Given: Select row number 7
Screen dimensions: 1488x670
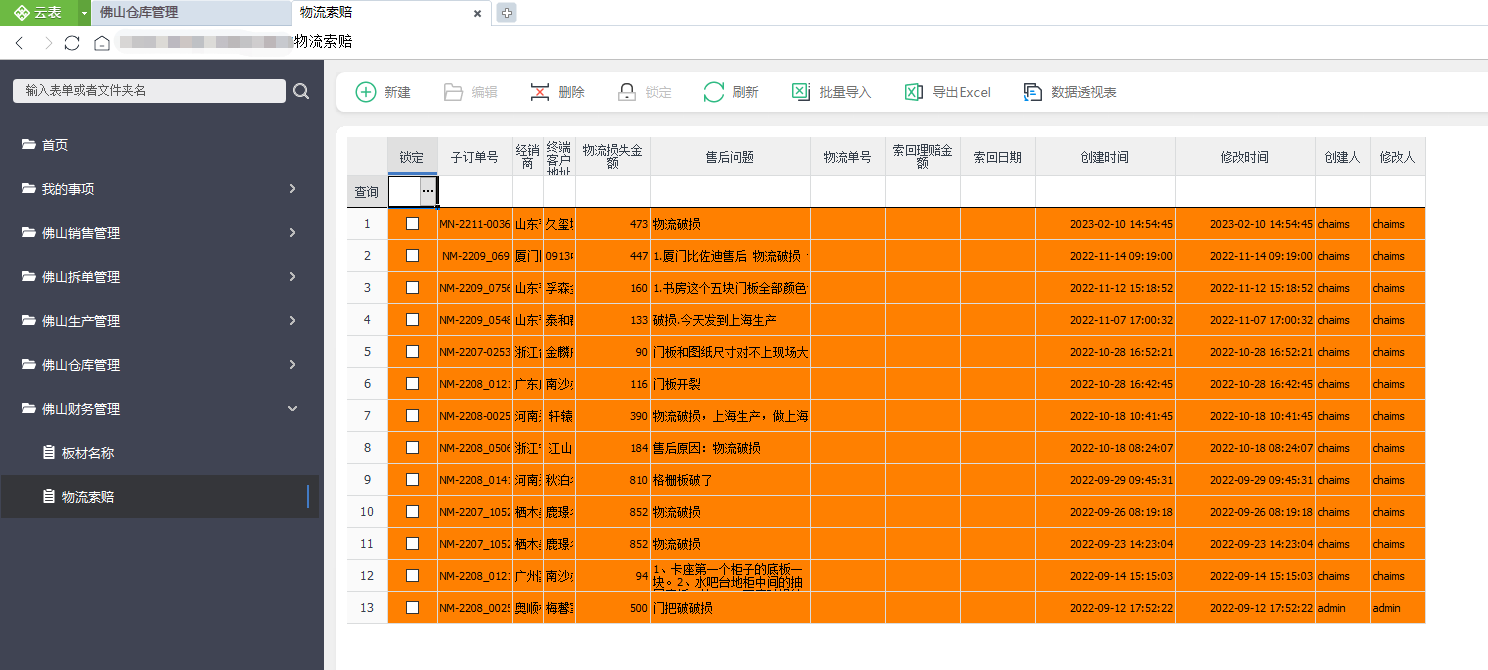Looking at the screenshot, I should click(x=367, y=416).
